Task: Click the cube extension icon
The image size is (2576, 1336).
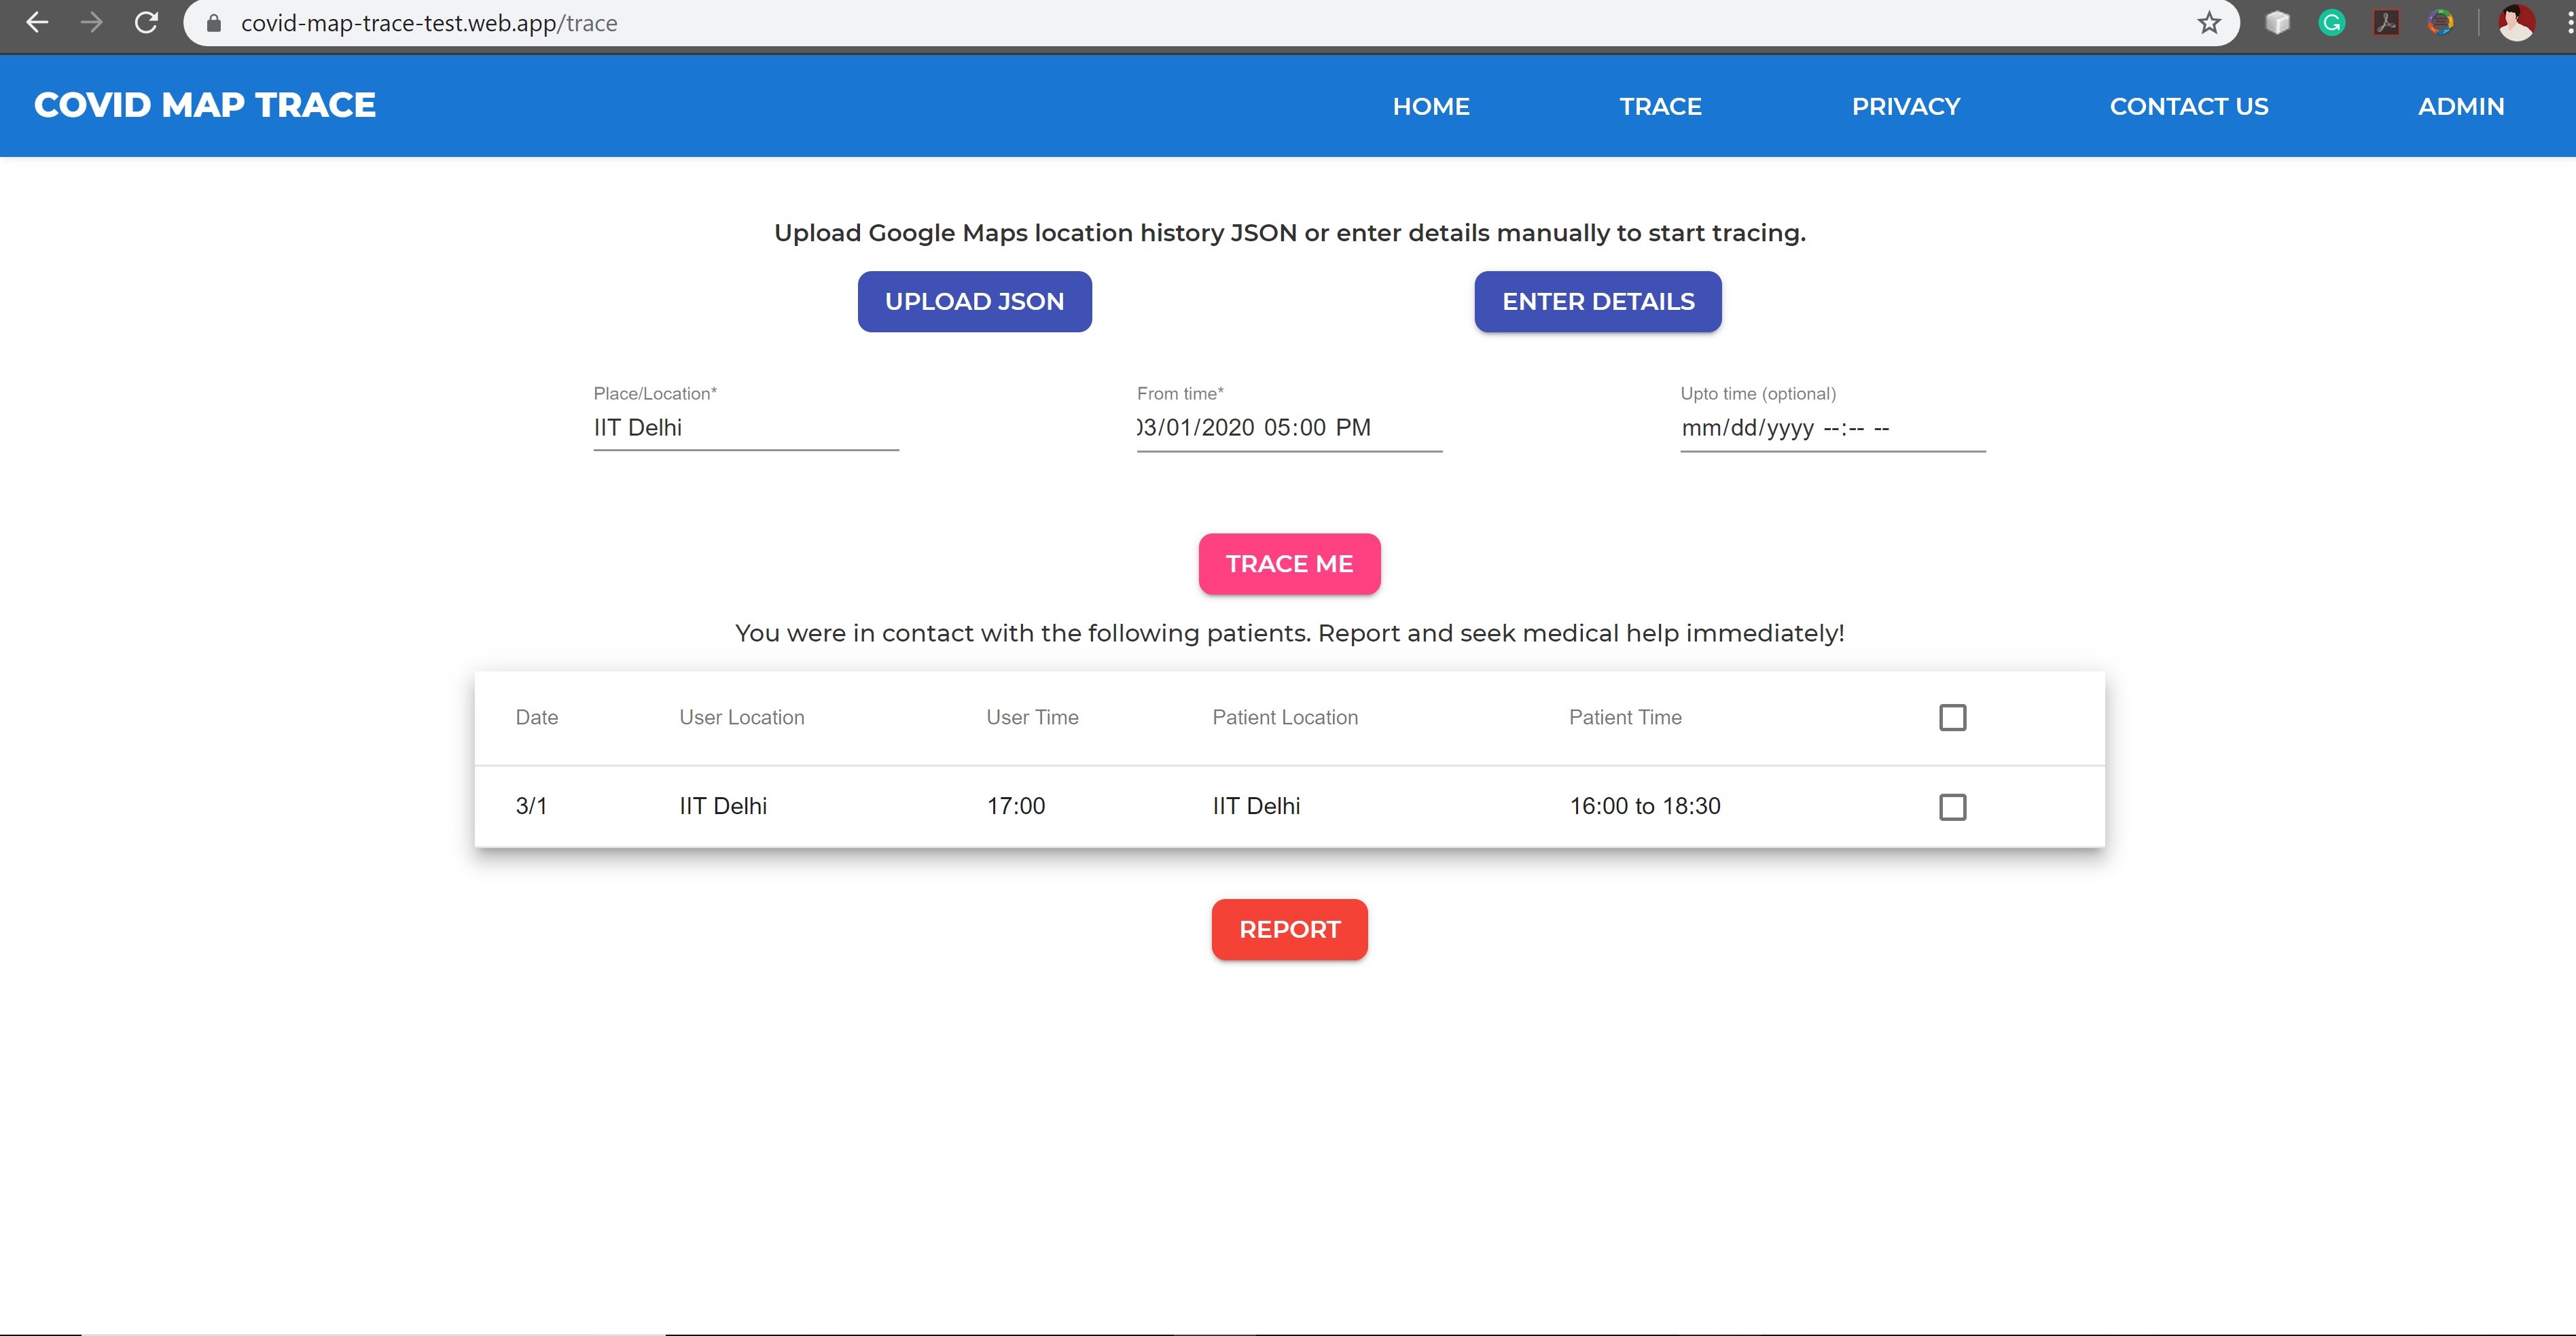Action: pyautogui.click(x=2277, y=23)
